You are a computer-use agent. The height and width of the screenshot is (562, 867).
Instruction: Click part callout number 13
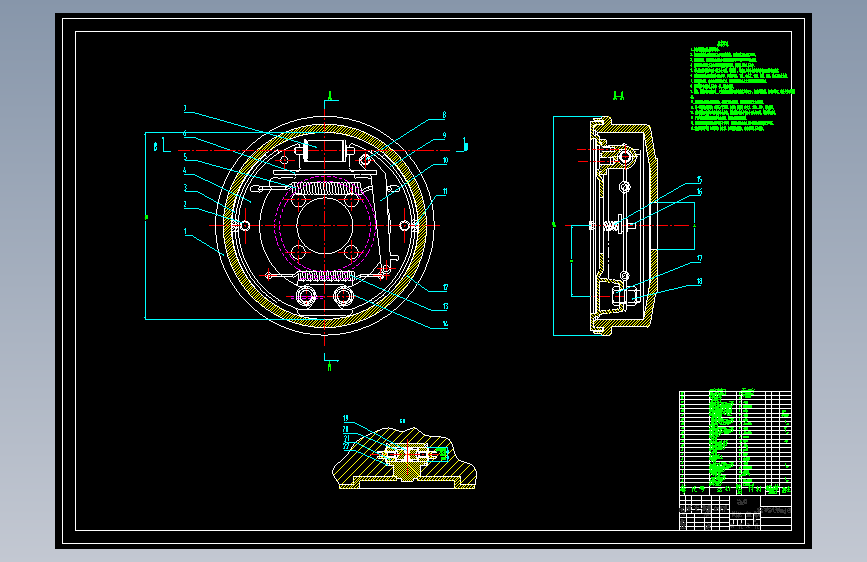445,306
